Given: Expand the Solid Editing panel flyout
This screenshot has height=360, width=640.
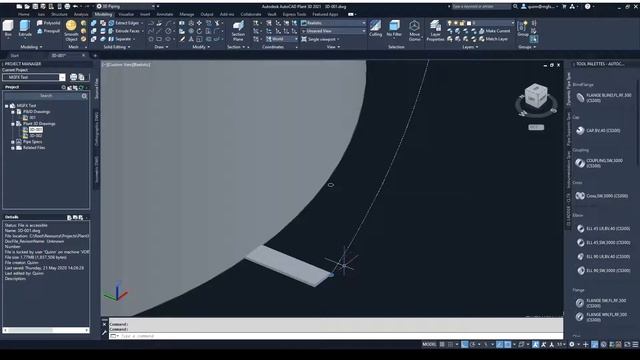Looking at the screenshot, I should pos(116,47).
